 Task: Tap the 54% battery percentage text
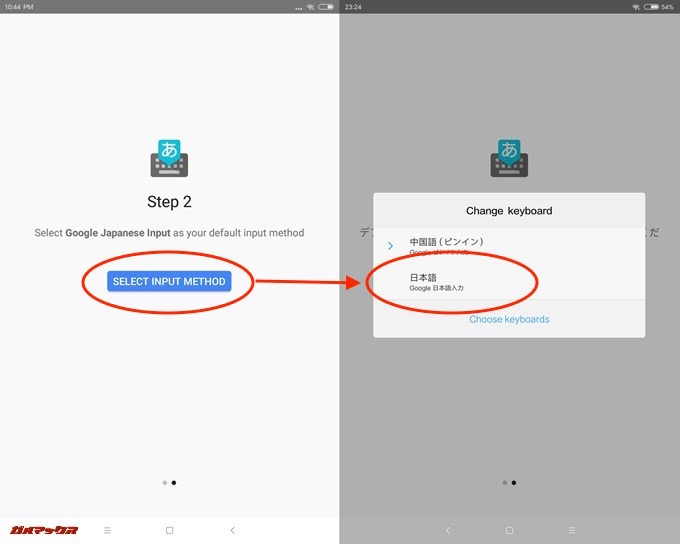[667, 7]
